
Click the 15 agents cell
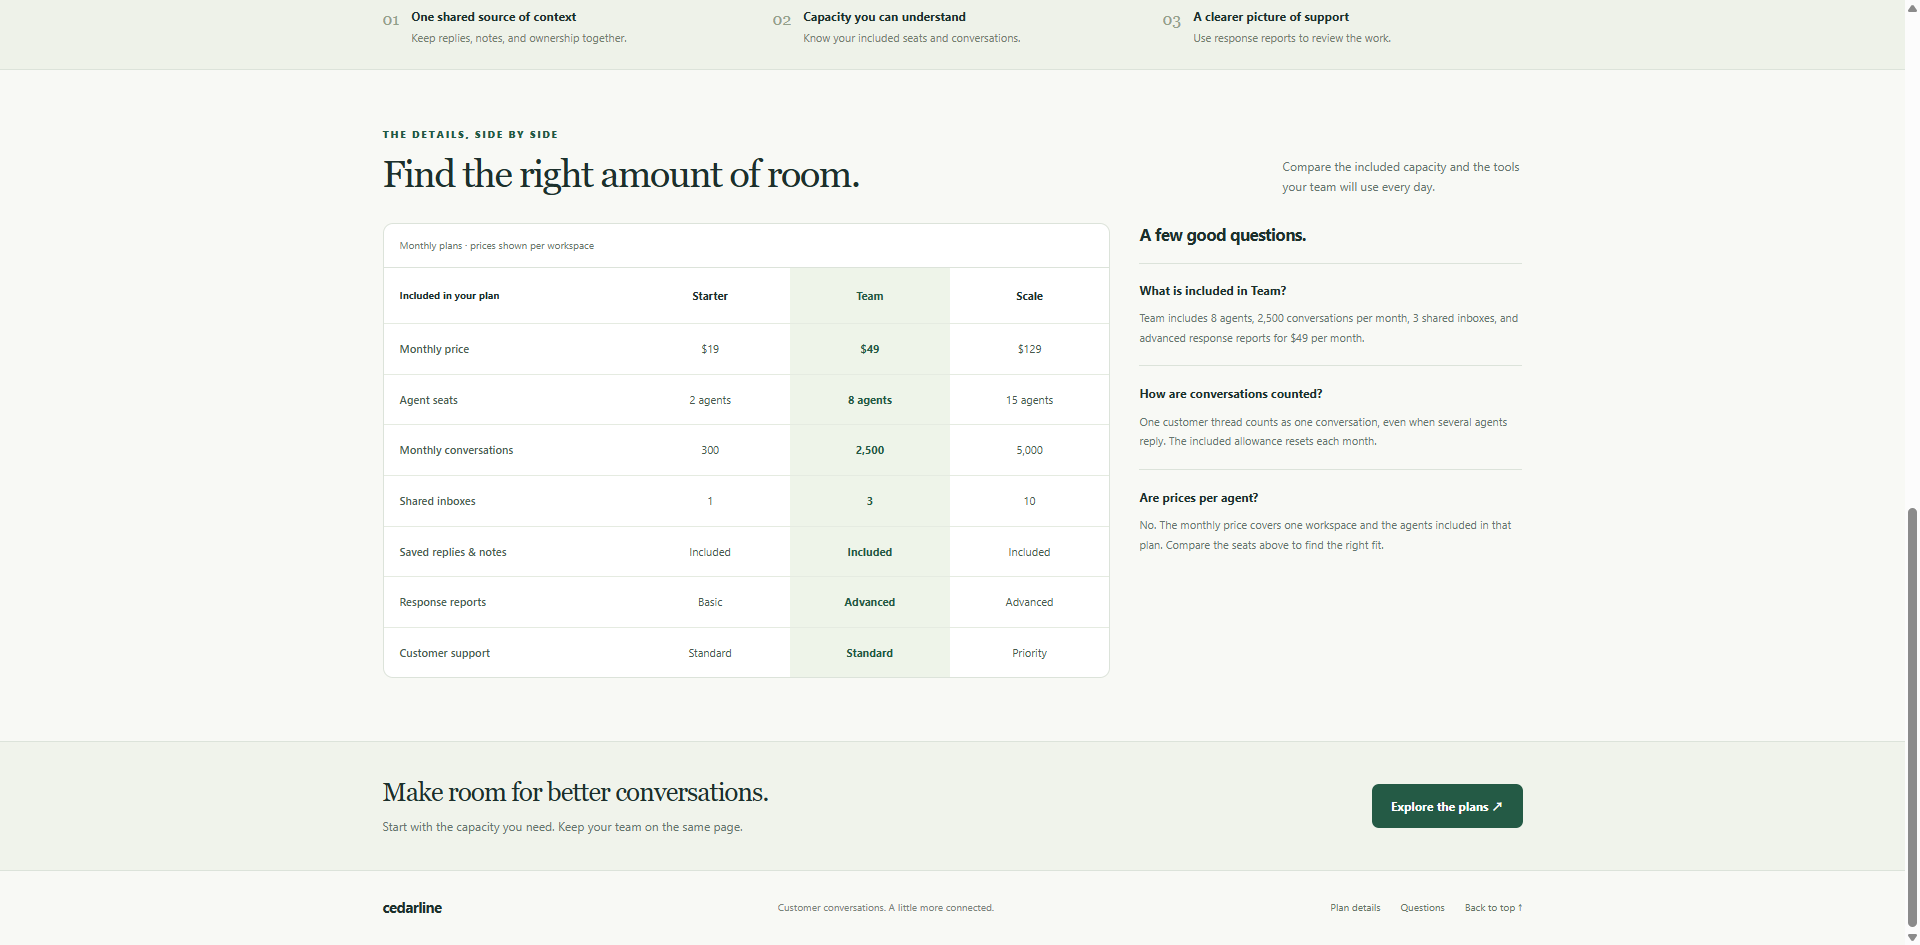pyautogui.click(x=1029, y=400)
